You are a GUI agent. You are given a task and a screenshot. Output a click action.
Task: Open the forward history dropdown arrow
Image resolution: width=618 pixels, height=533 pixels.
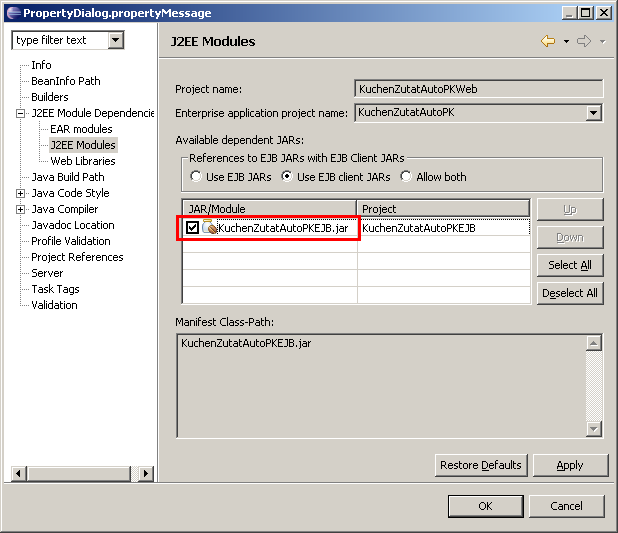[602, 42]
